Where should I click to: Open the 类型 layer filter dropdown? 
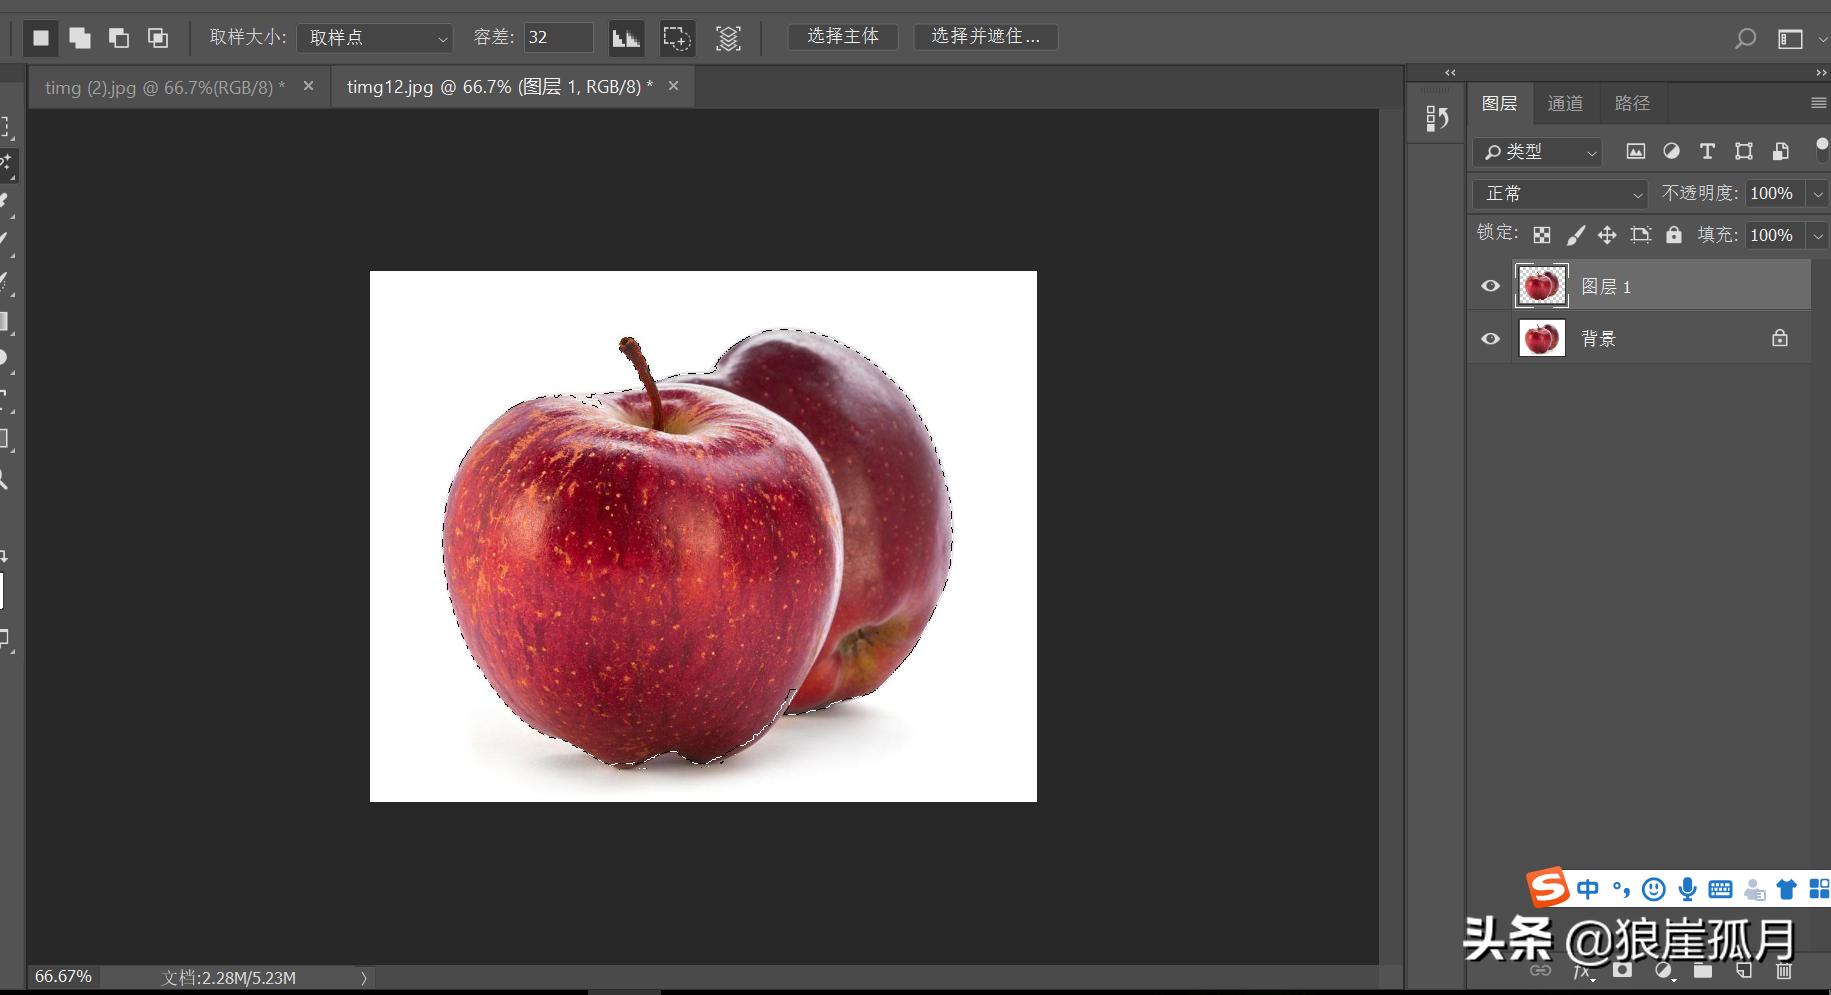[1537, 152]
